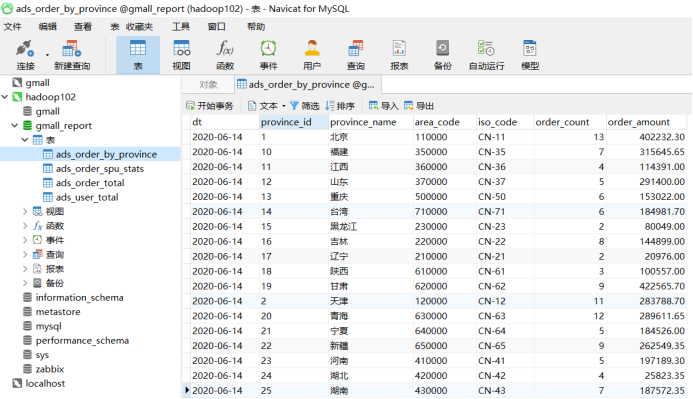Open the 收藏夹 menu

139,27
